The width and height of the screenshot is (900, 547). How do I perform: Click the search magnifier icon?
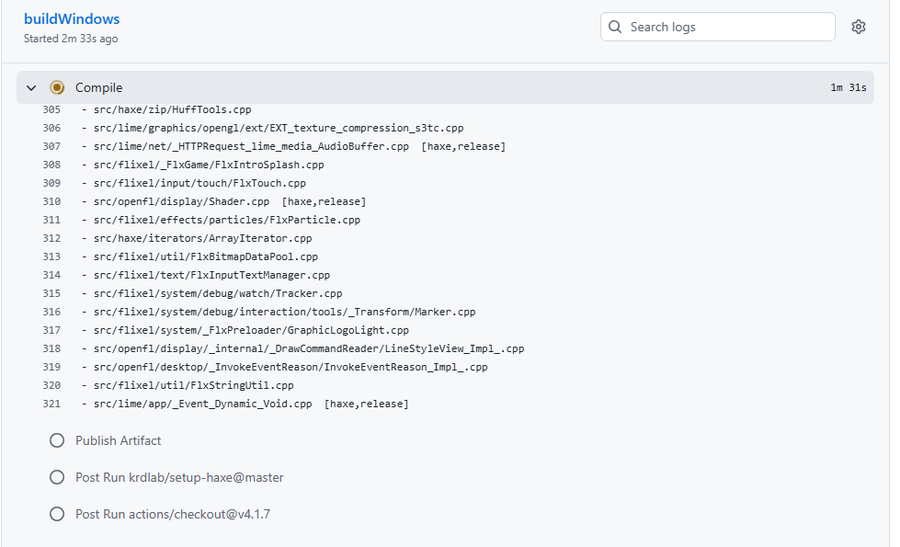(615, 27)
